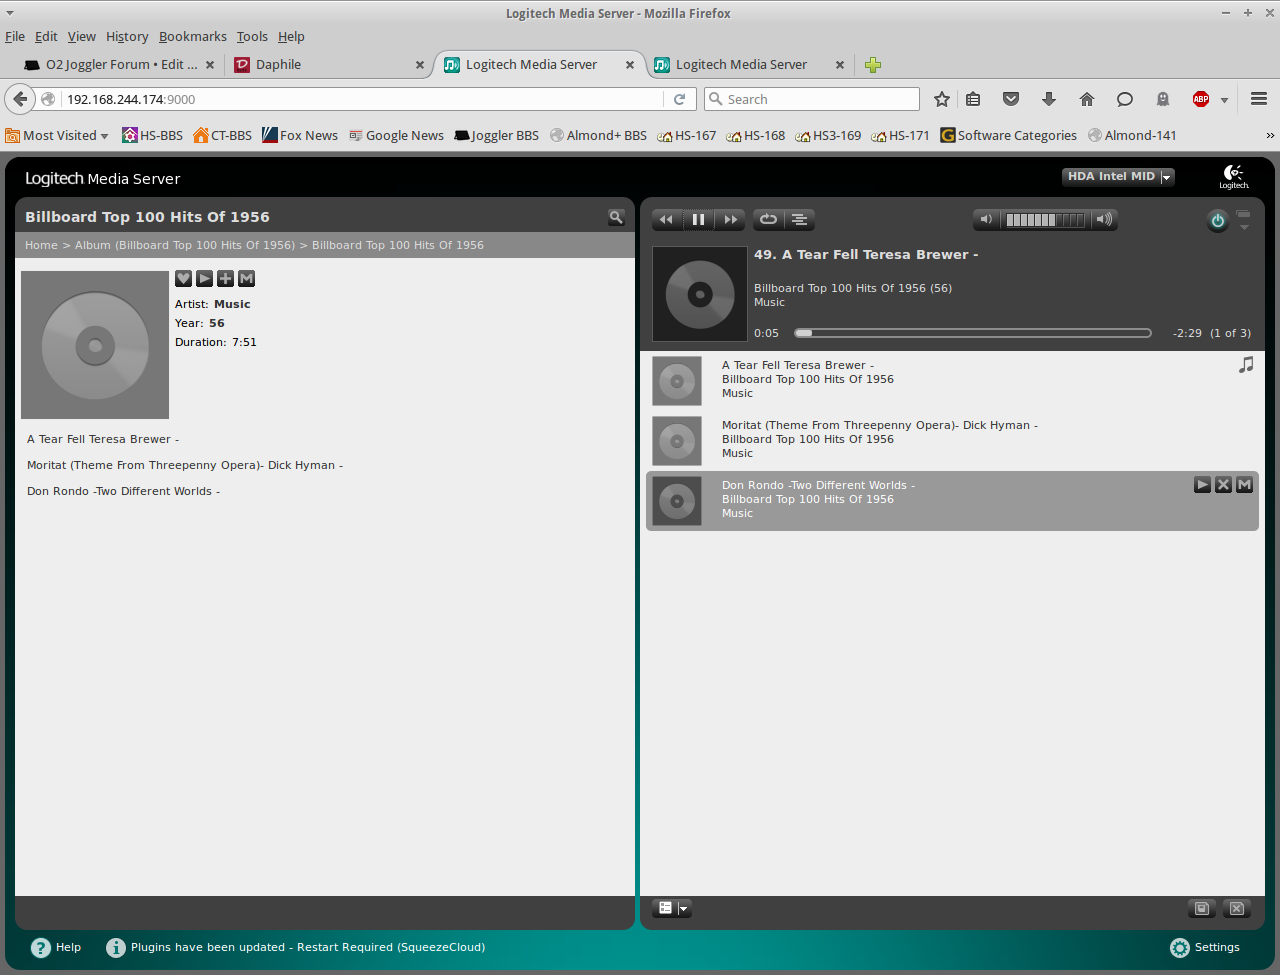Select A Tear Fell track in album list
Screen dimensions: 1280x975
coord(103,439)
